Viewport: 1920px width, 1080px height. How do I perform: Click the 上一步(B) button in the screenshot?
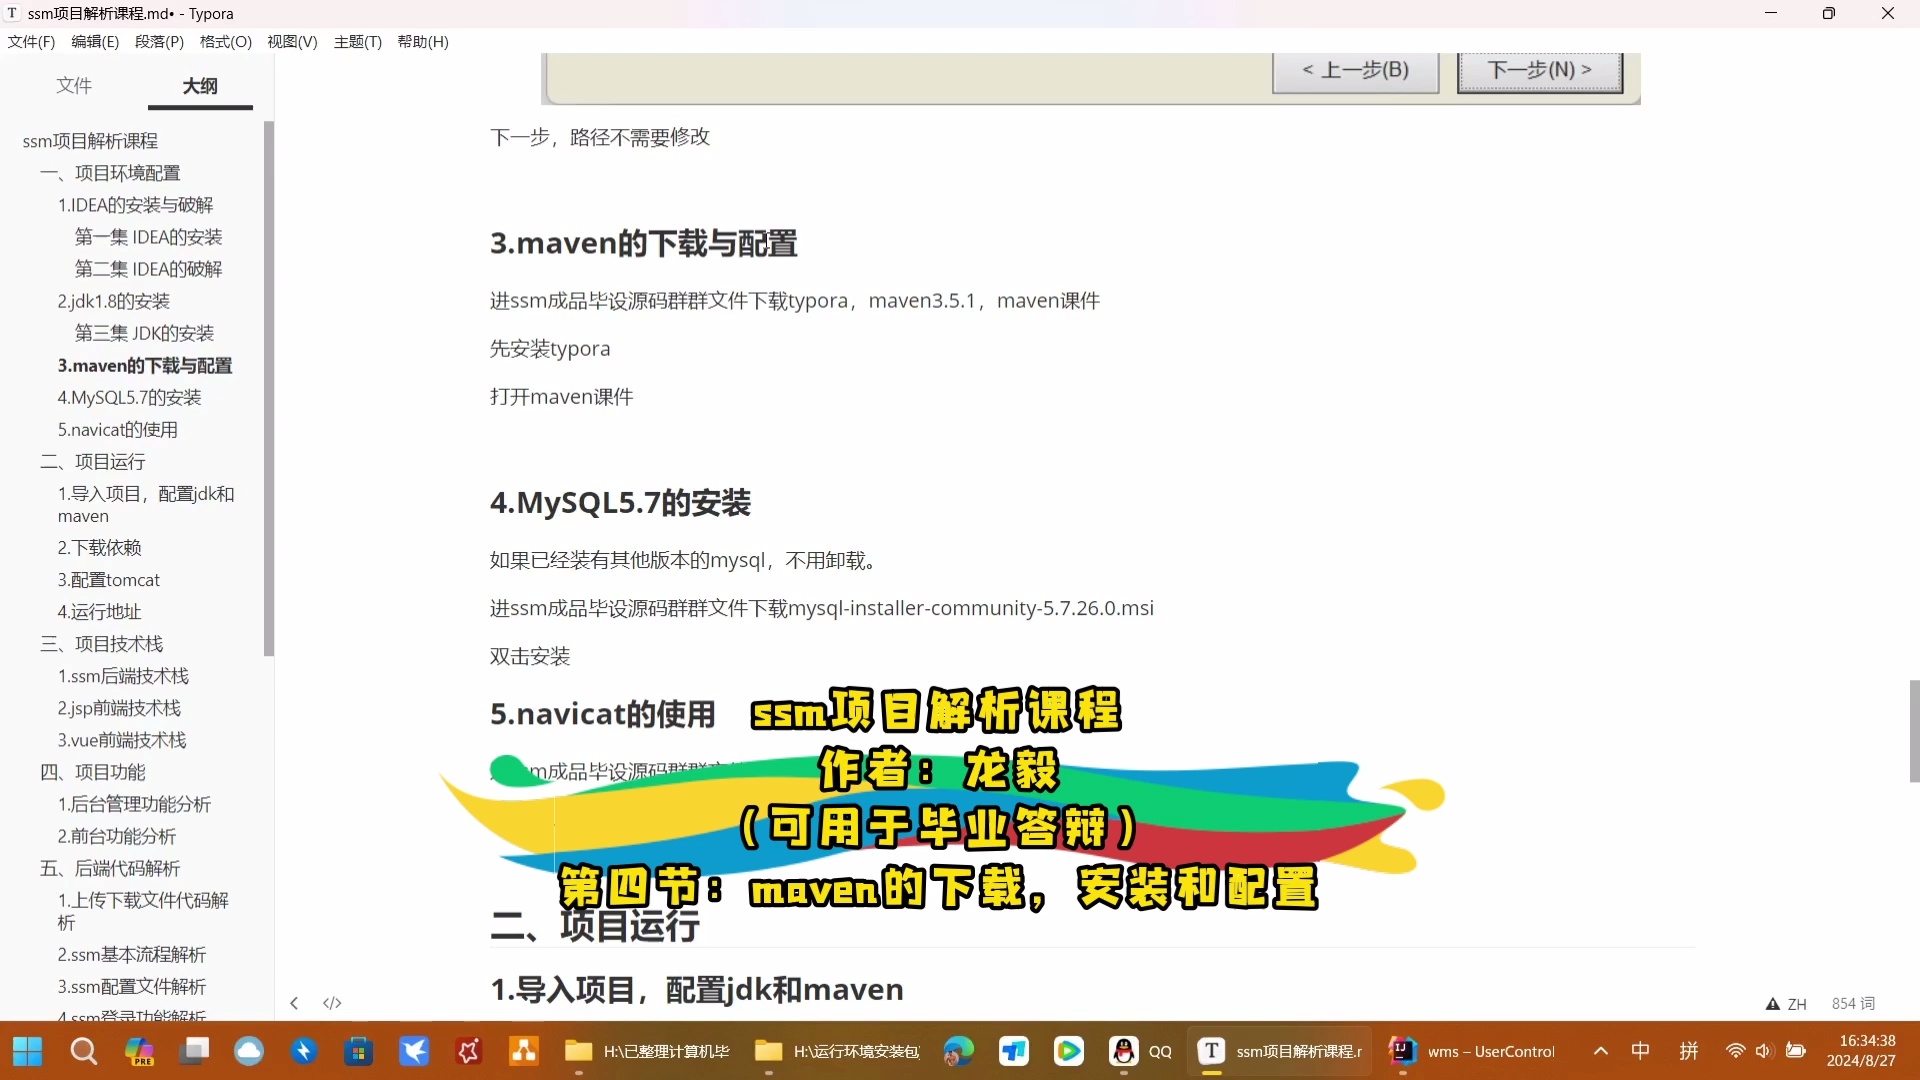point(1356,70)
